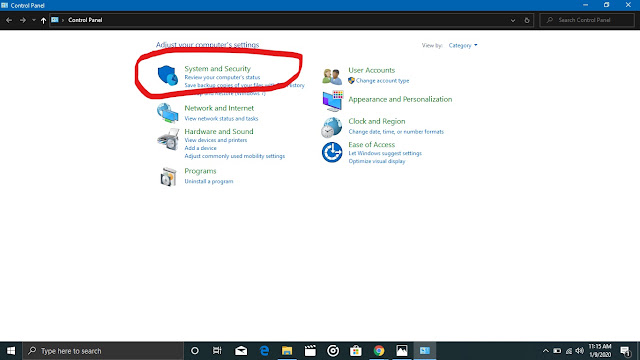
Task: Open the View by Category dropdown
Action: 463,45
